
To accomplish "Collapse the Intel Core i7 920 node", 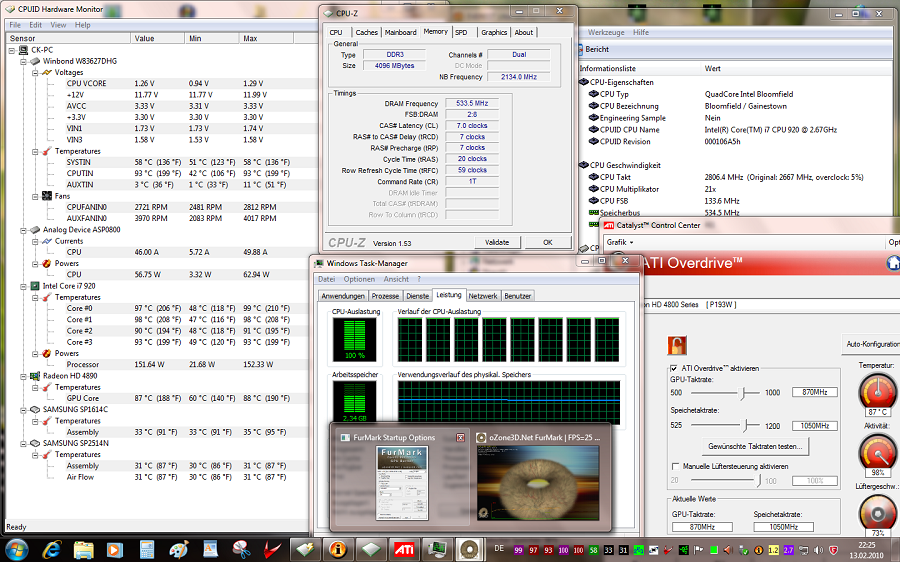I will pyautogui.click(x=24, y=286).
